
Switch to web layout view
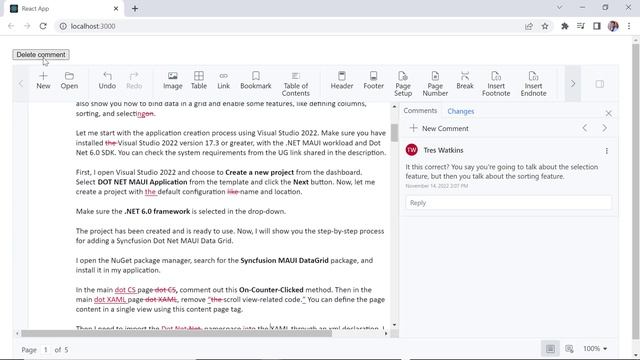coord(569,349)
